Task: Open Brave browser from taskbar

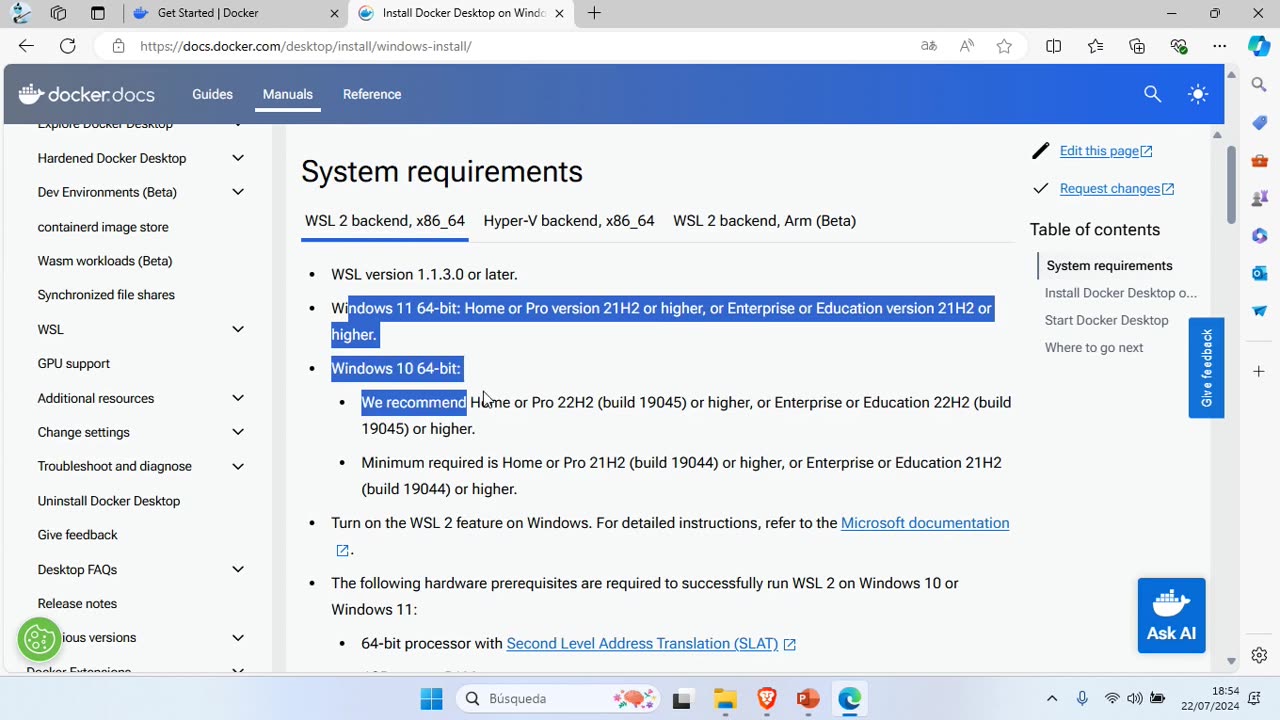Action: [x=767, y=699]
